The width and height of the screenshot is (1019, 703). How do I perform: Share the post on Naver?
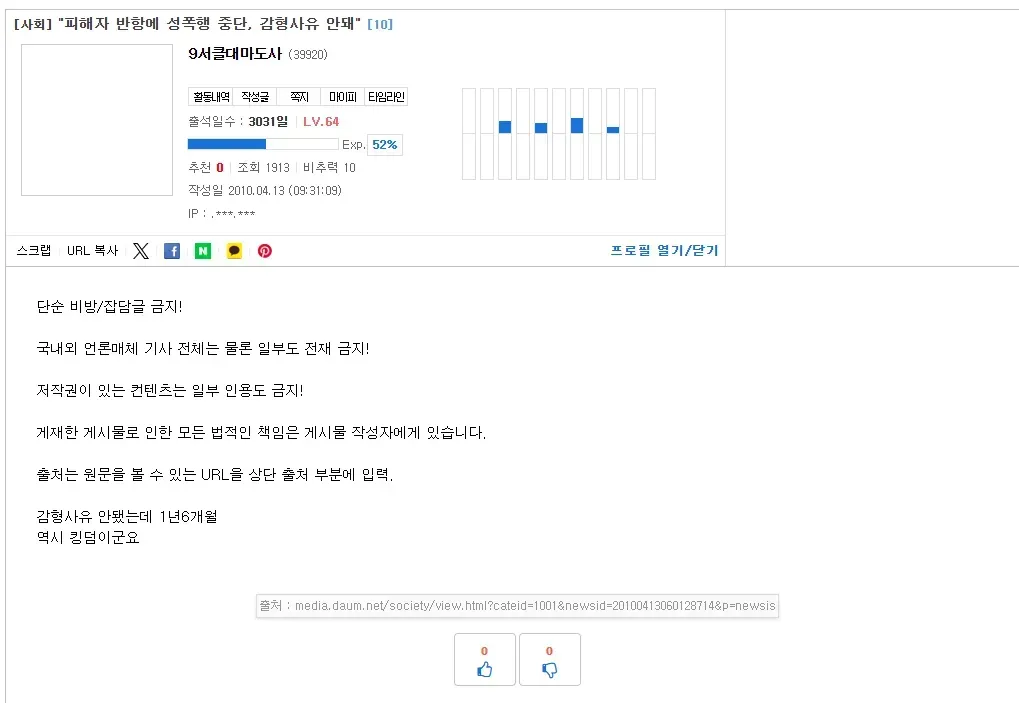(x=203, y=251)
